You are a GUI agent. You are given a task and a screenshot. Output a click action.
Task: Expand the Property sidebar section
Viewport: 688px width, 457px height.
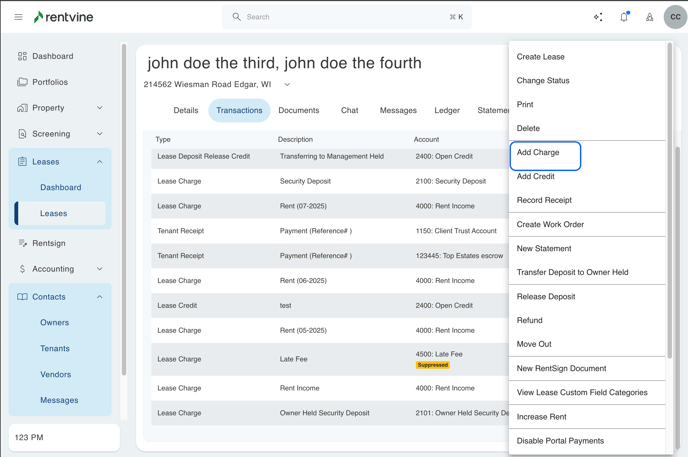[99, 108]
